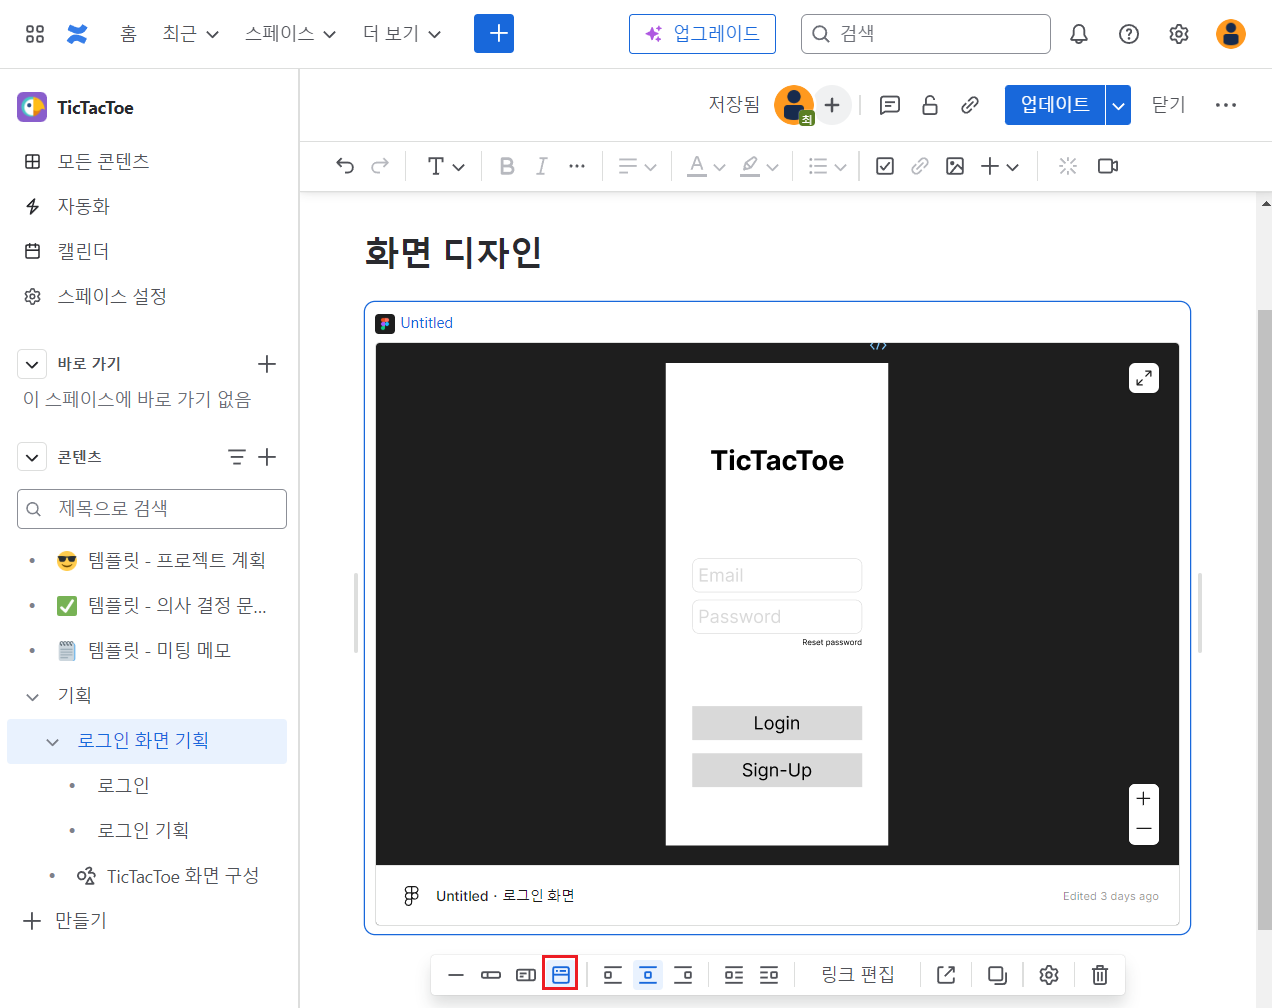Go to 홈
The width and height of the screenshot is (1272, 1008).
click(128, 34)
